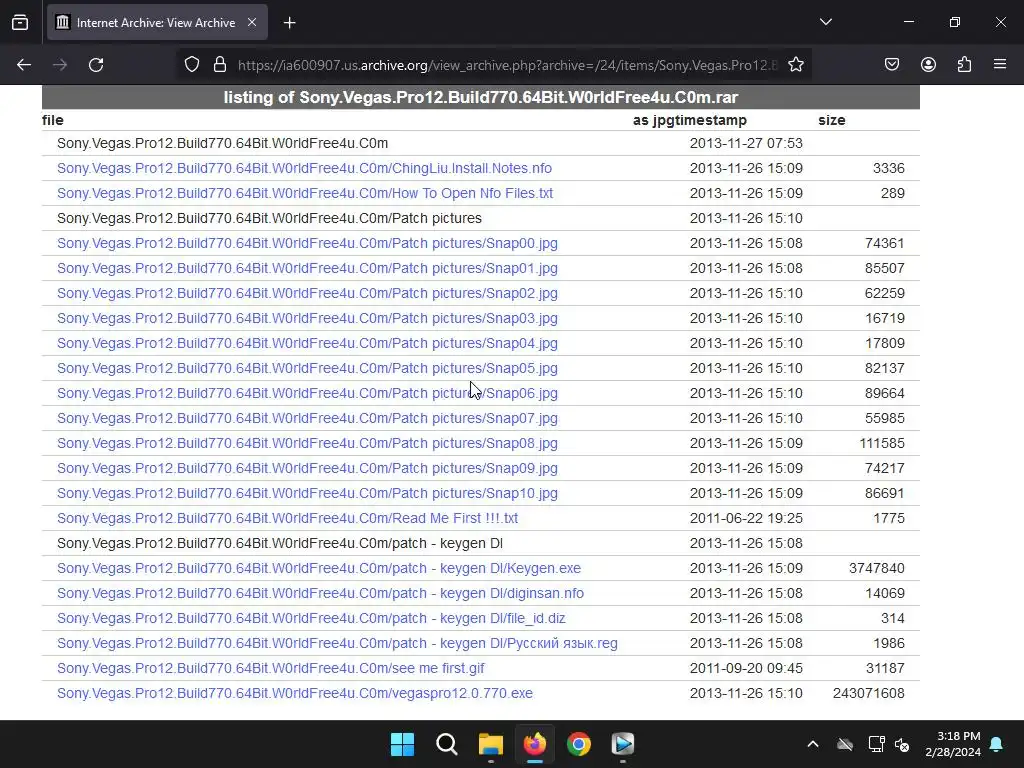
Task: Open the file_id.diz link
Action: coord(311,618)
